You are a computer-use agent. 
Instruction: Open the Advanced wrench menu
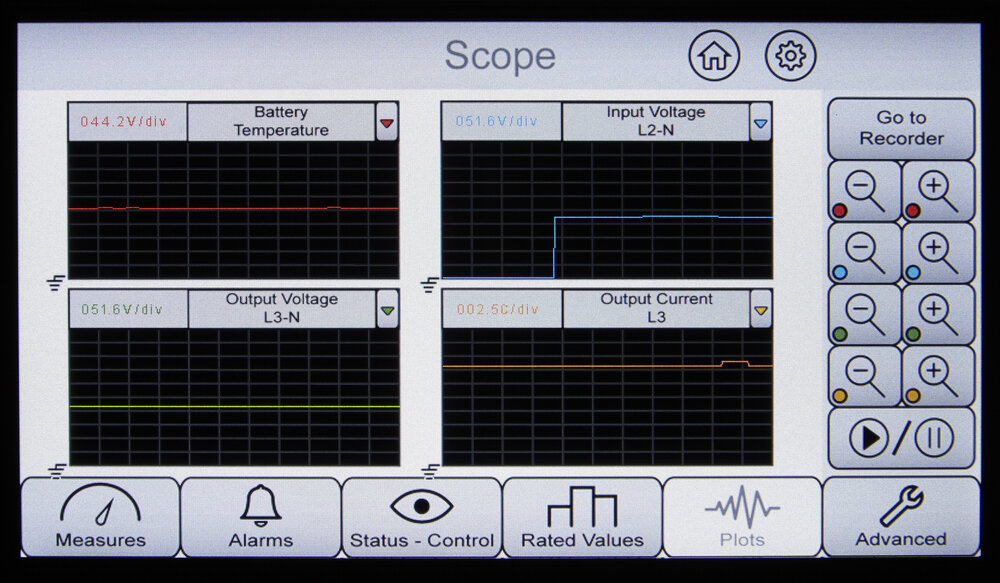click(901, 517)
